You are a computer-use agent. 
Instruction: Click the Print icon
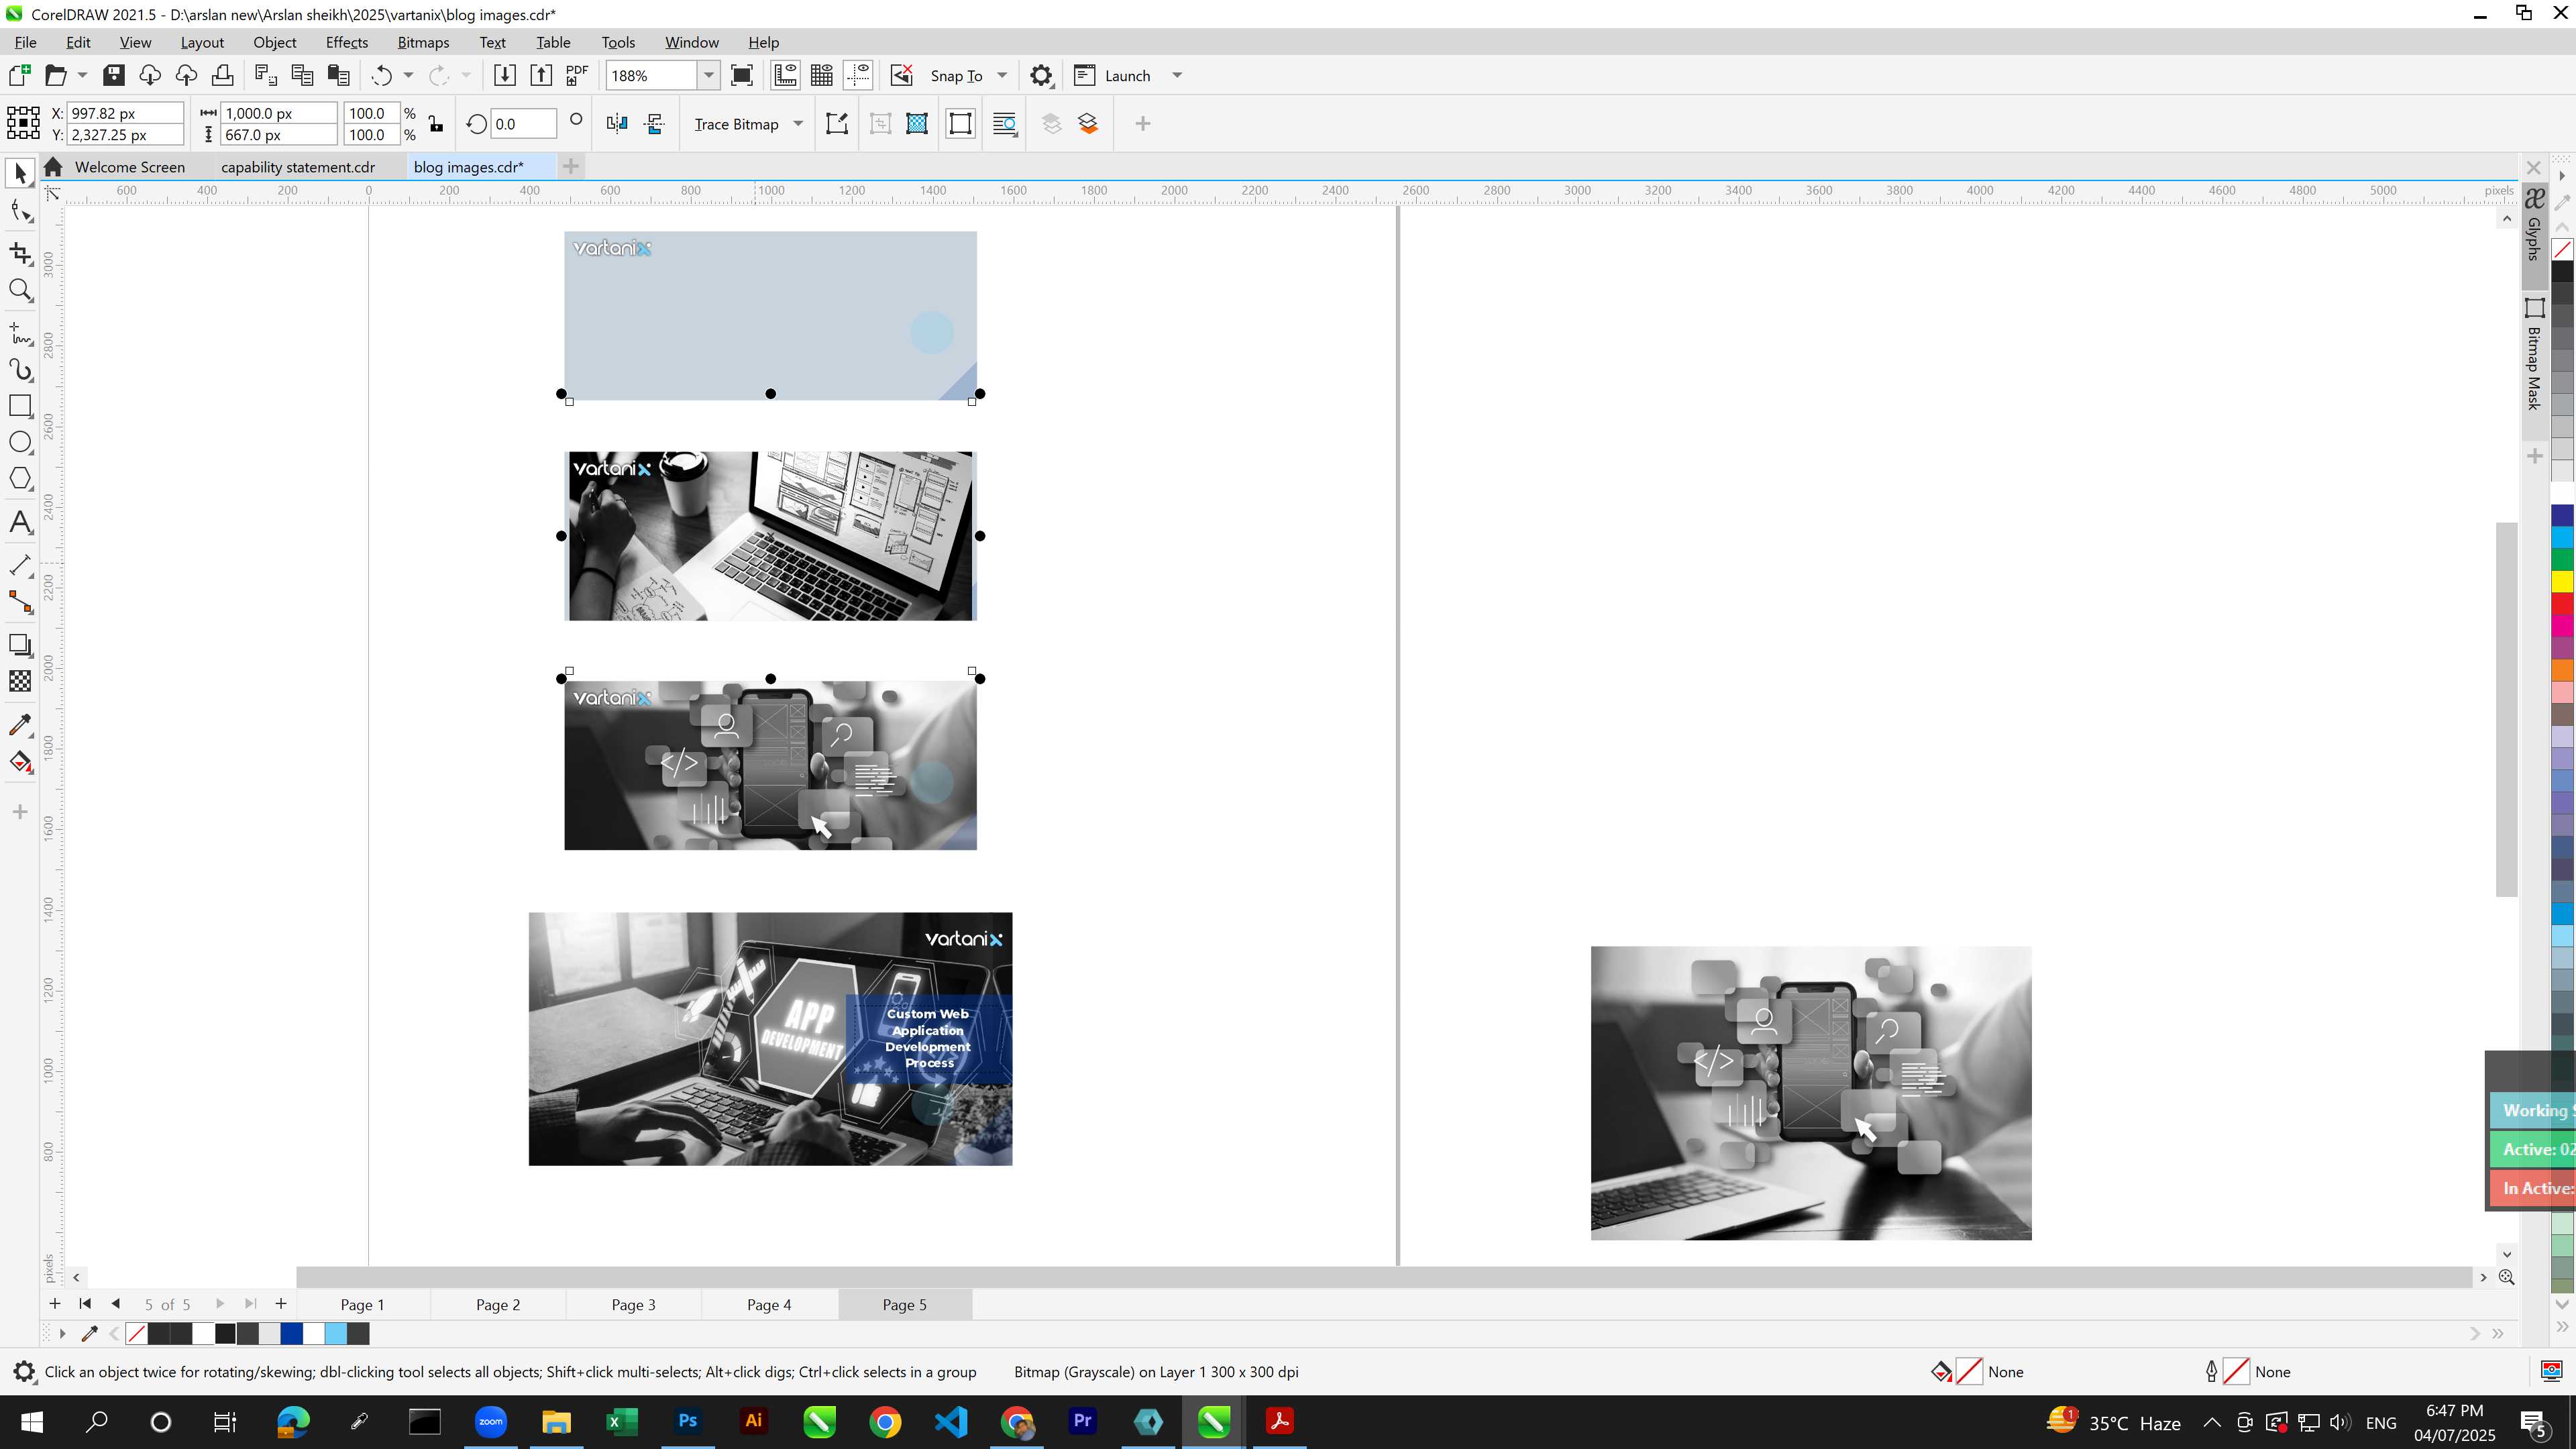[x=222, y=76]
